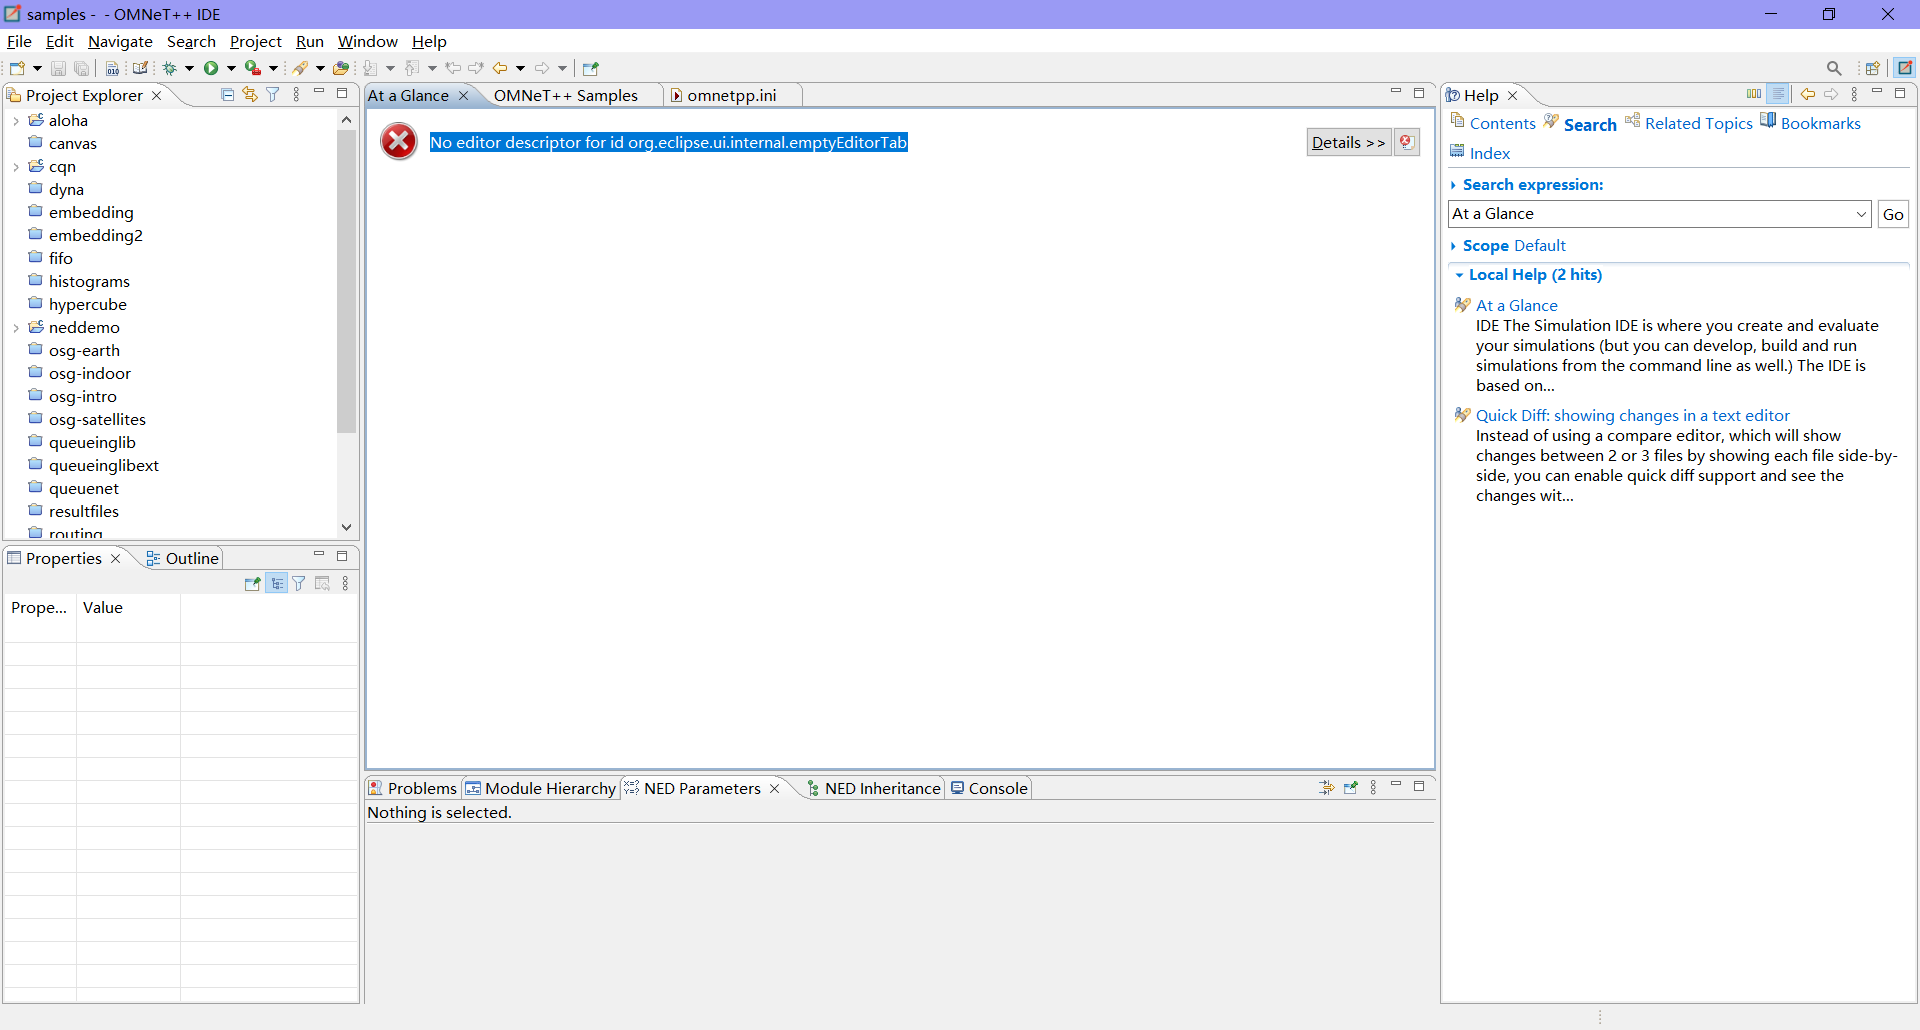Click the flashlight Search icon in toolbar
The image size is (1920, 1030).
click(x=300, y=68)
